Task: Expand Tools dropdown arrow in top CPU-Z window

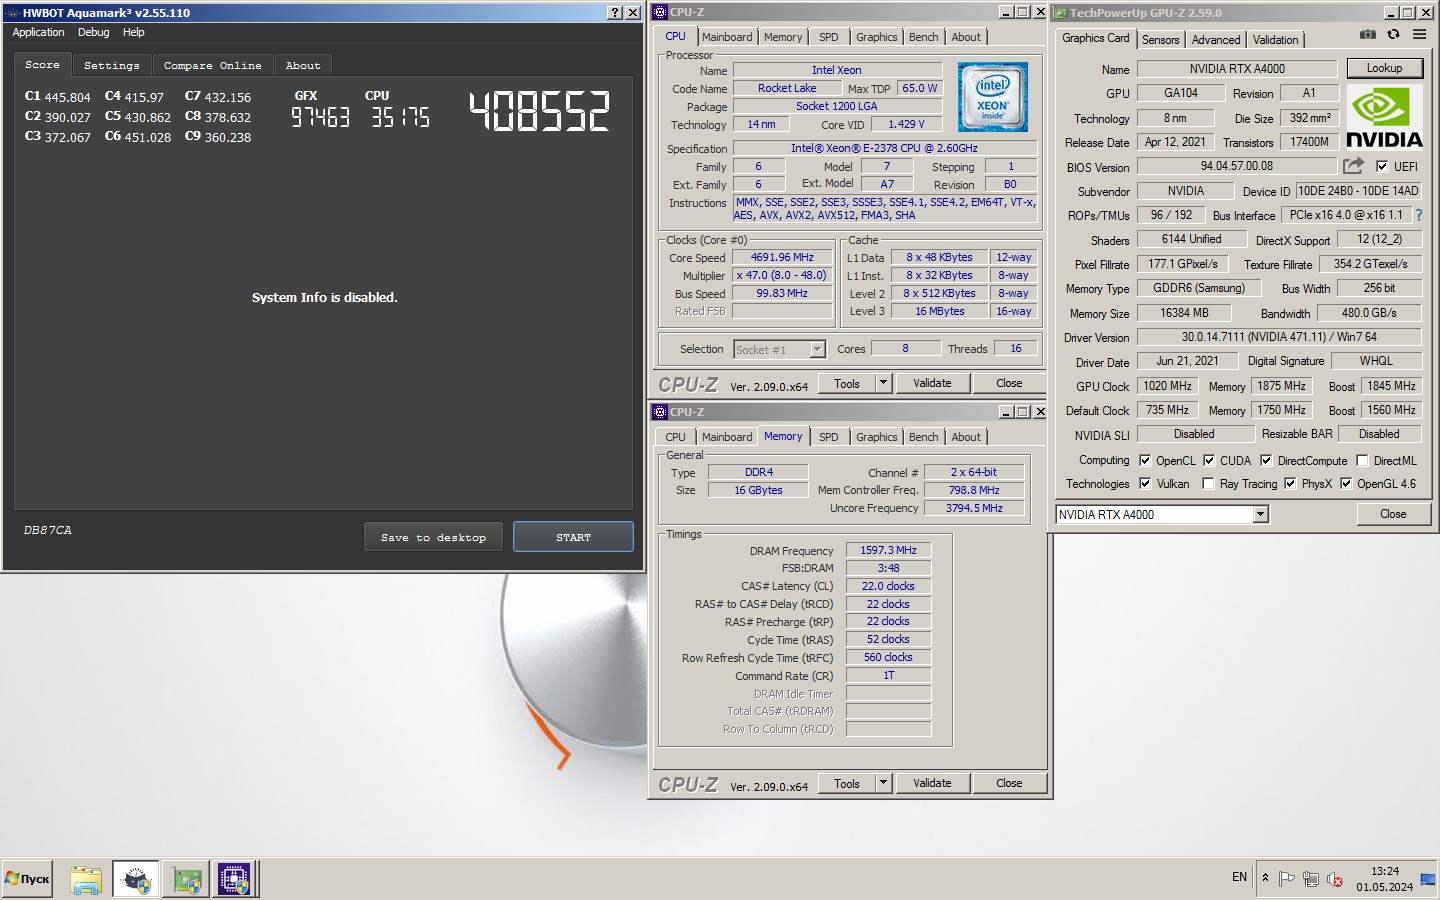Action: coord(883,383)
